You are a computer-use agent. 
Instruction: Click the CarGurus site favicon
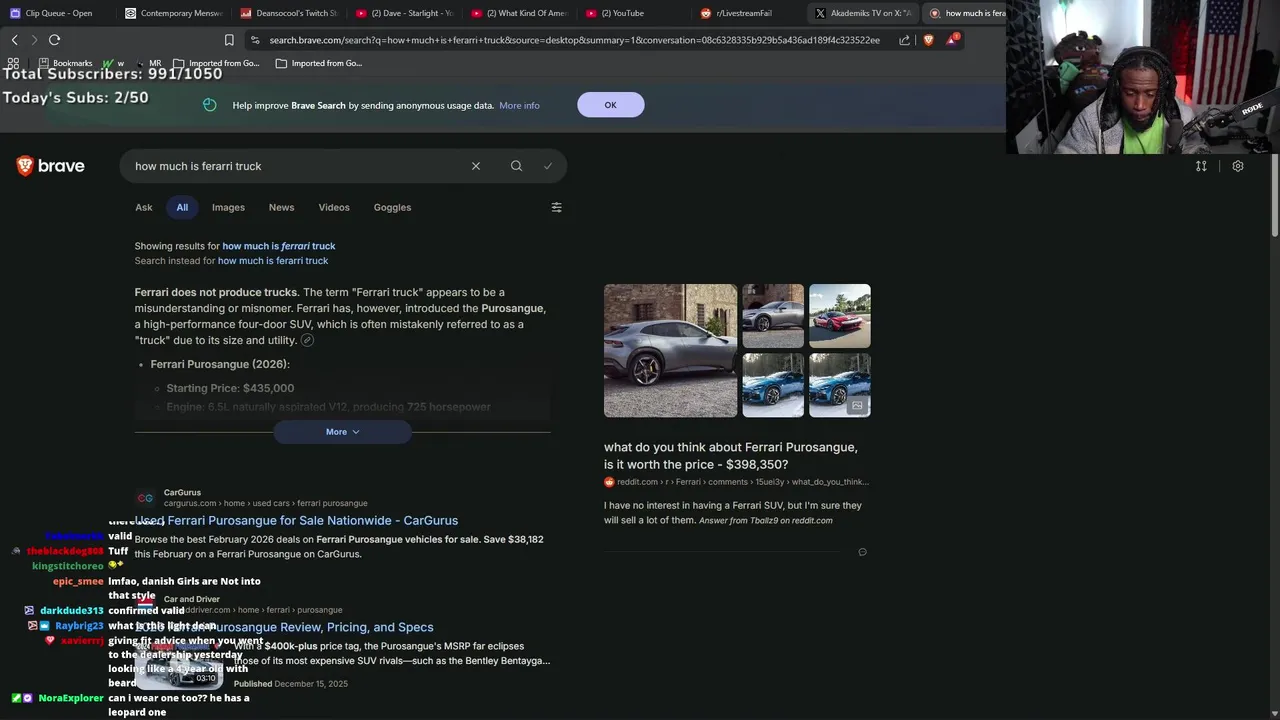(x=146, y=498)
